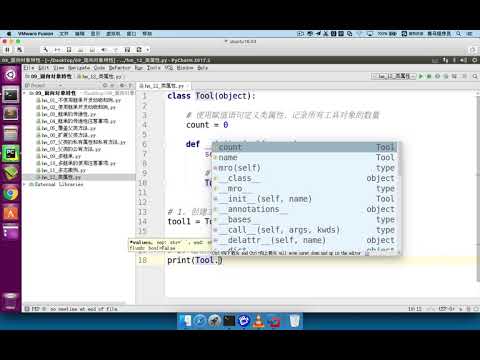Image resolution: width=480 pixels, height=360 pixels.
Task: Open PyCharm Help menu
Action: [202, 68]
